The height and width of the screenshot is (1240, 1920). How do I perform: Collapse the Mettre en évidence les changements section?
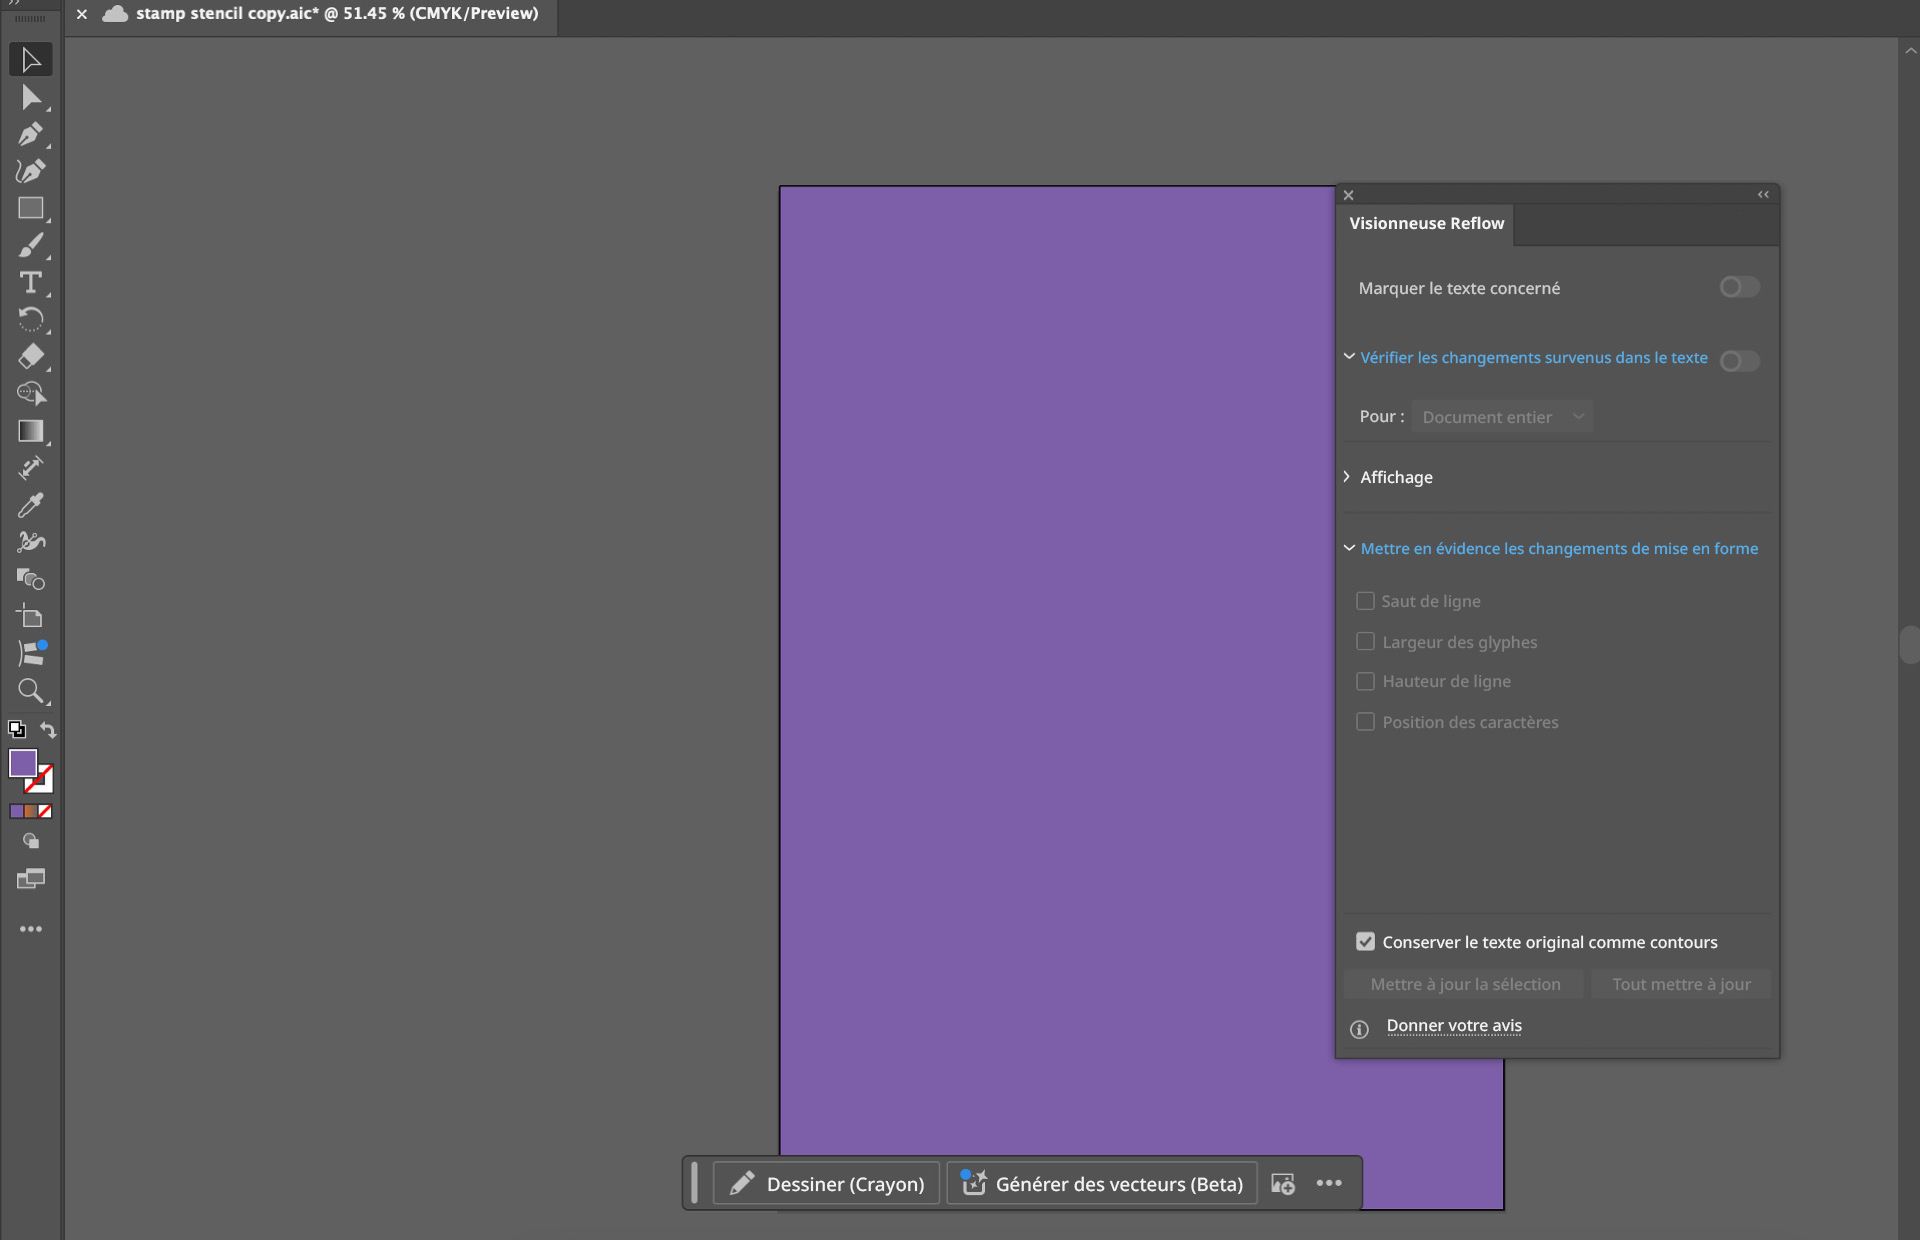1348,548
